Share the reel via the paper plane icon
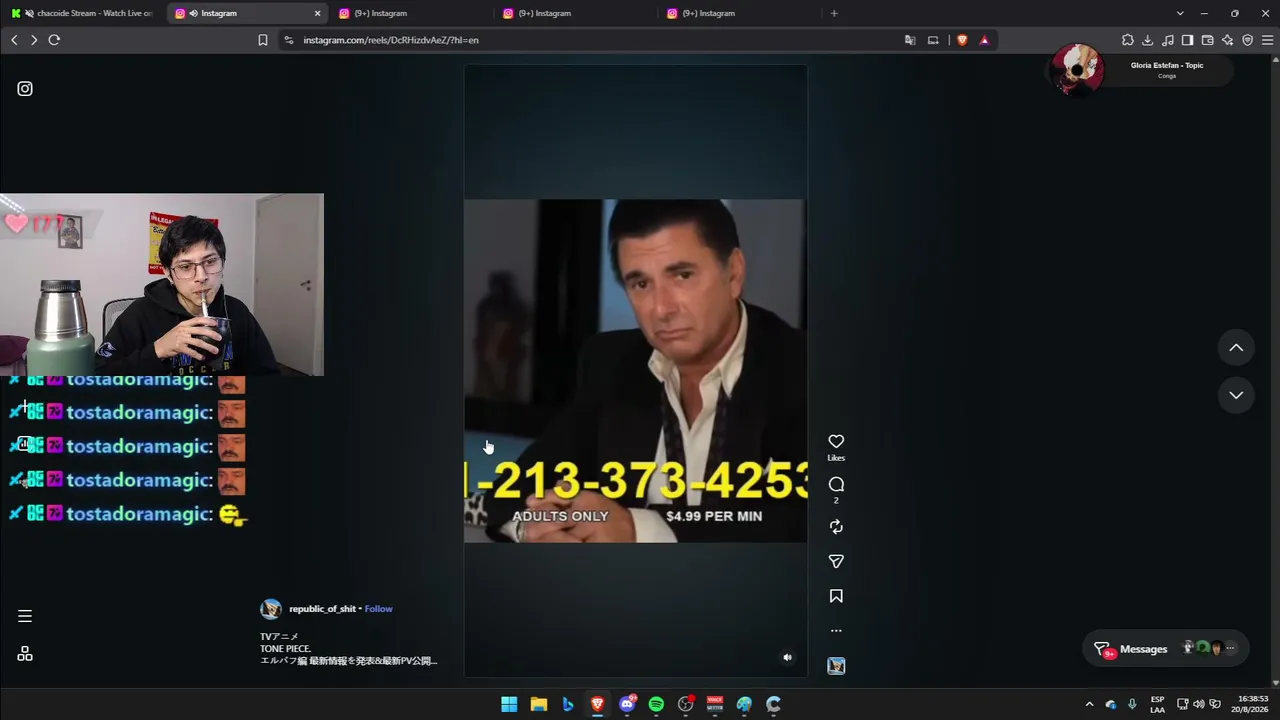The image size is (1280, 720). click(x=836, y=562)
